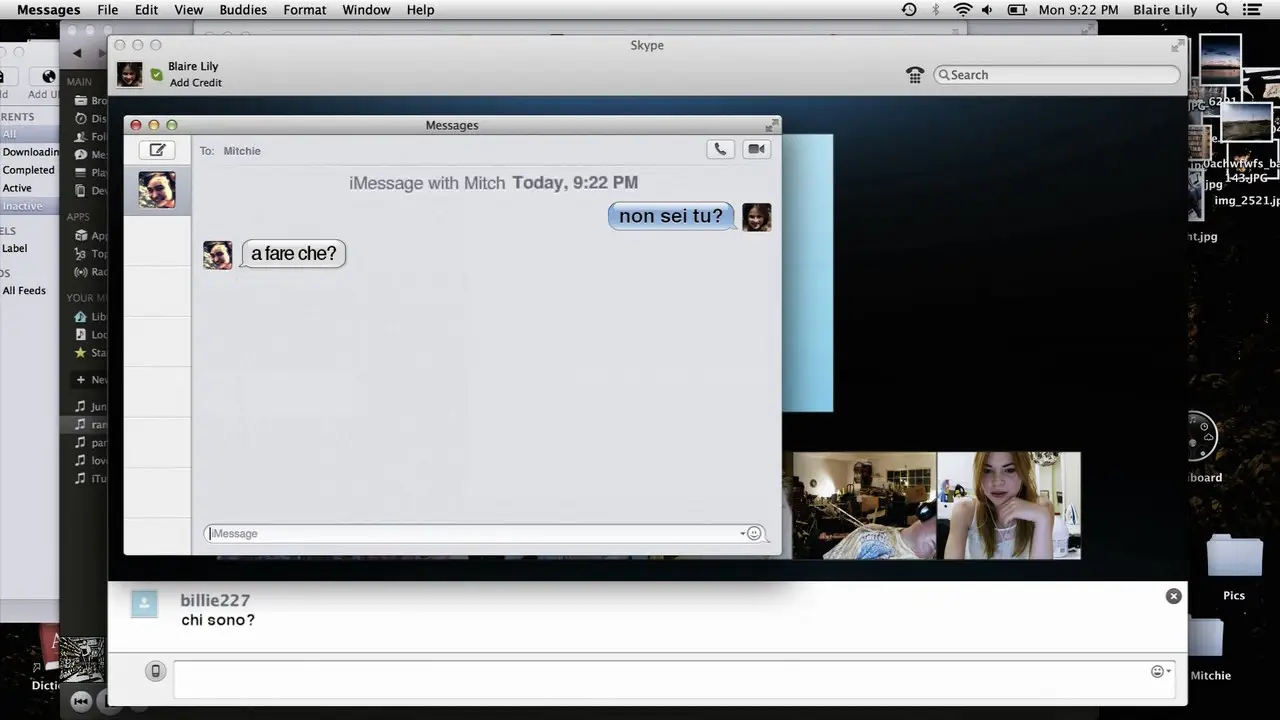
Task: Enter fullscreen for the Skype window
Action: click(x=1176, y=46)
